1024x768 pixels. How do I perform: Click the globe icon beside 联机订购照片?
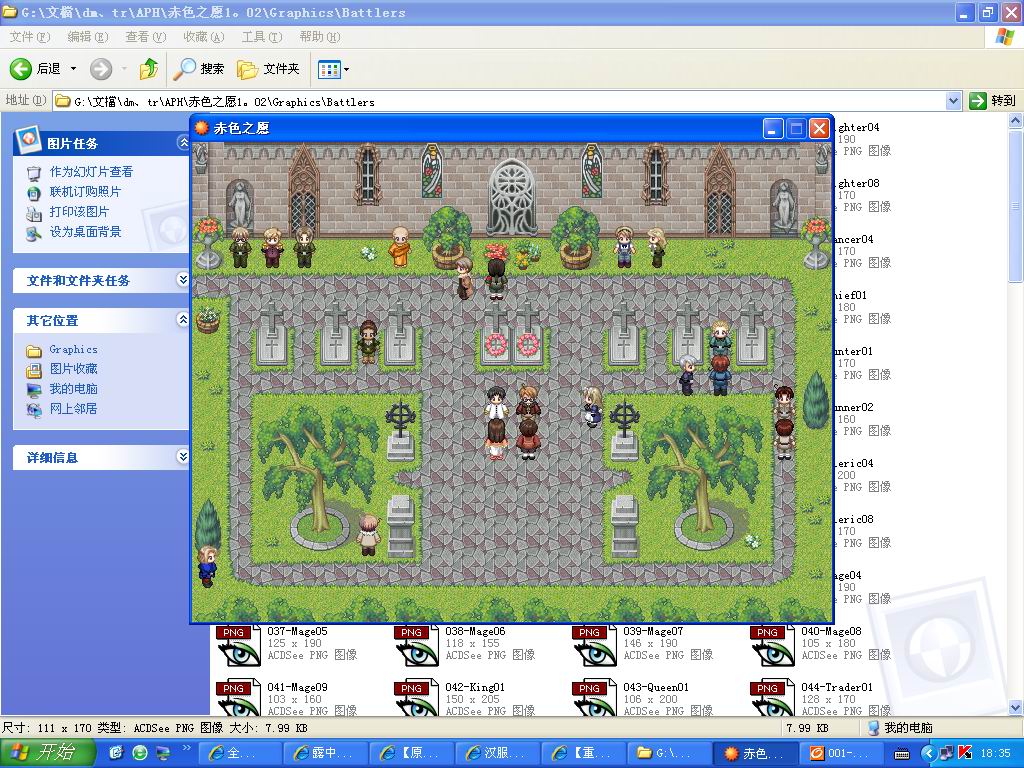point(34,193)
